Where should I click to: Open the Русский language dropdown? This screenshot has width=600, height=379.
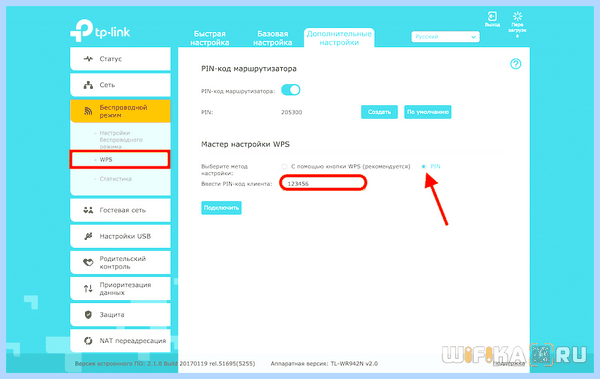pos(445,37)
